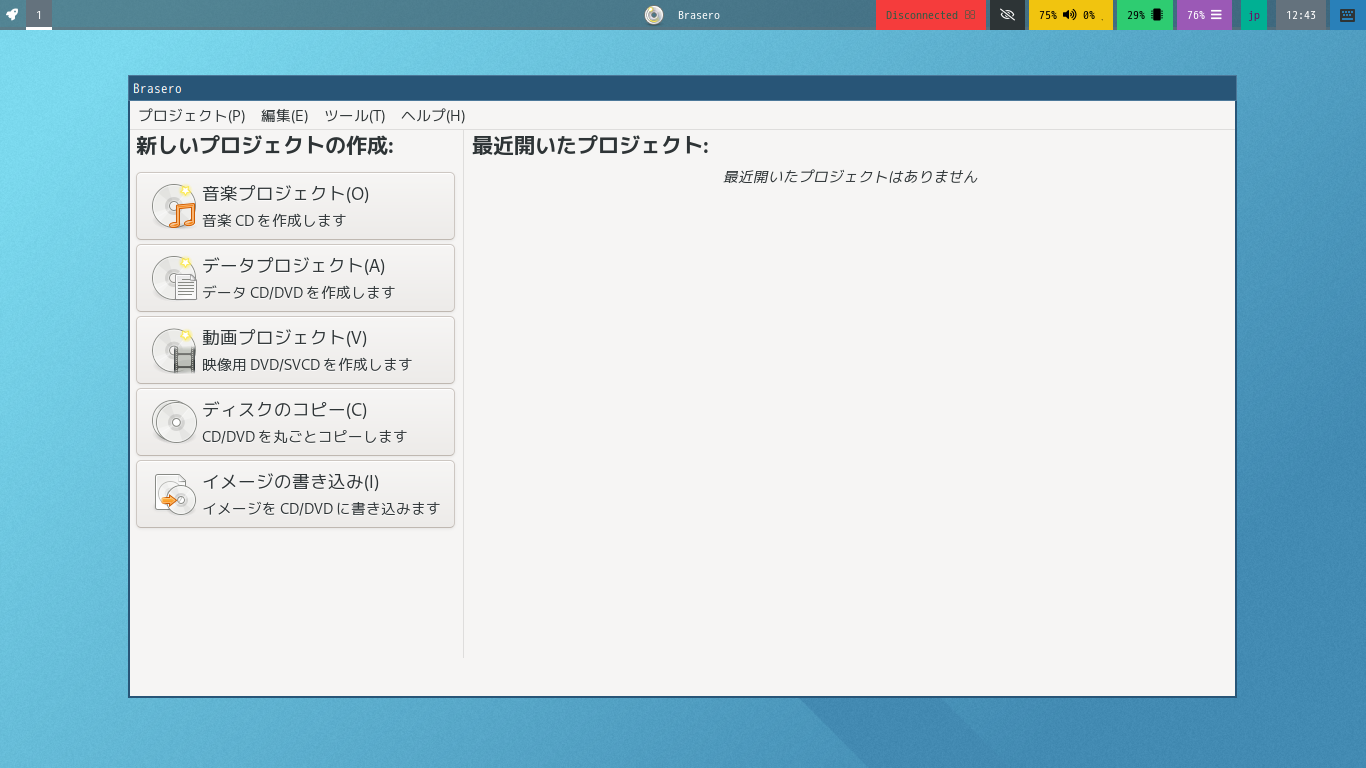Click the CPU chip icon at 29%
The height and width of the screenshot is (768, 1366).
pyautogui.click(x=1157, y=15)
